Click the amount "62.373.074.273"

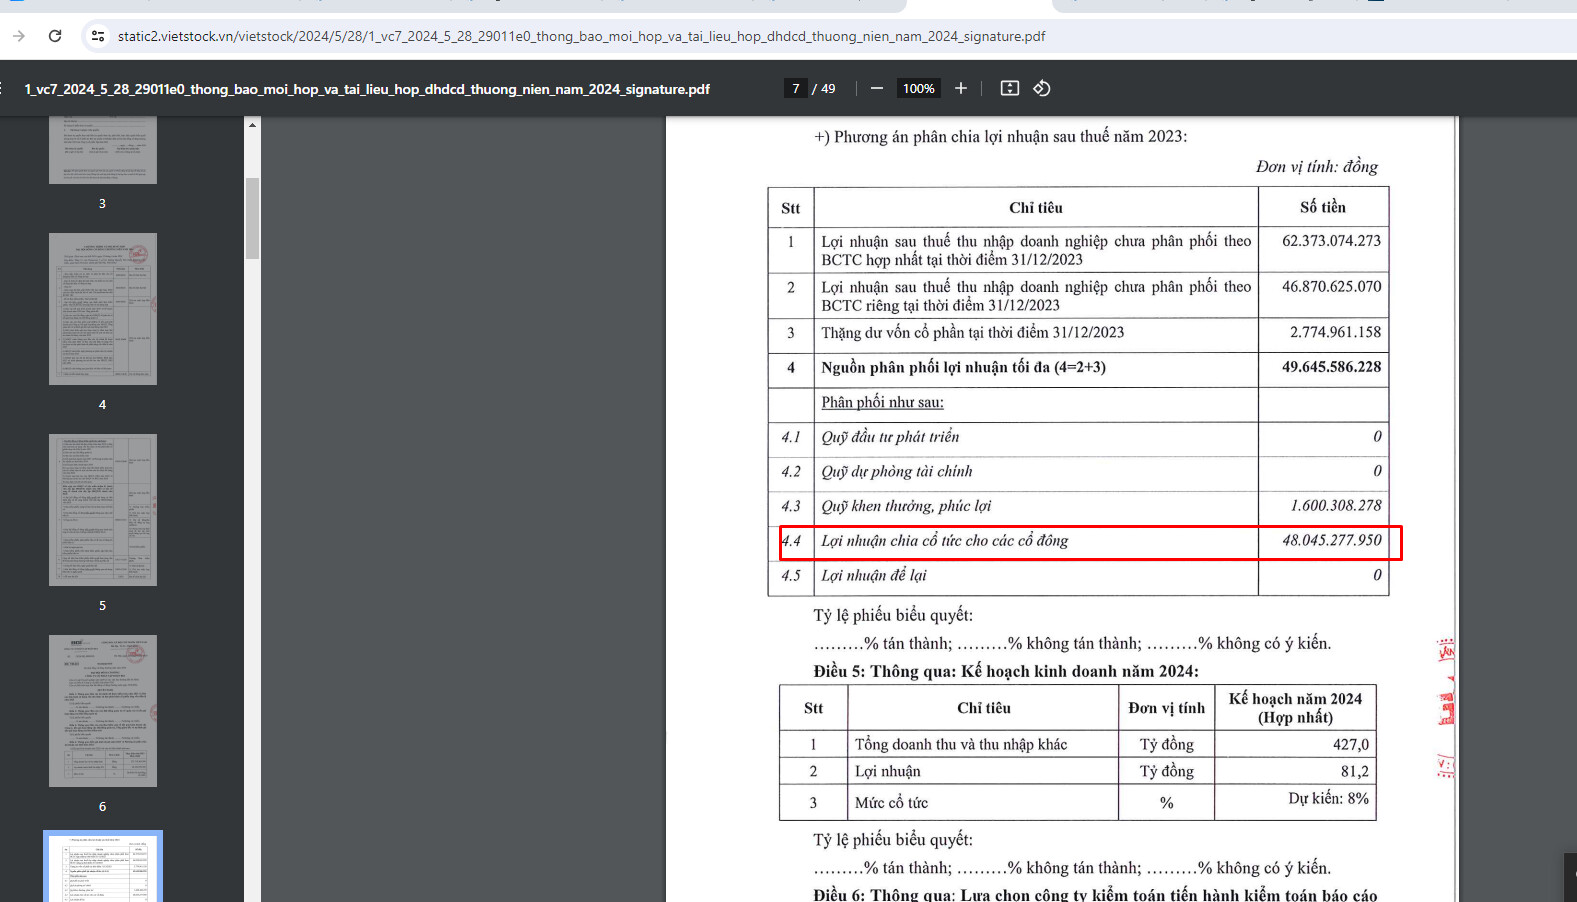point(1331,241)
